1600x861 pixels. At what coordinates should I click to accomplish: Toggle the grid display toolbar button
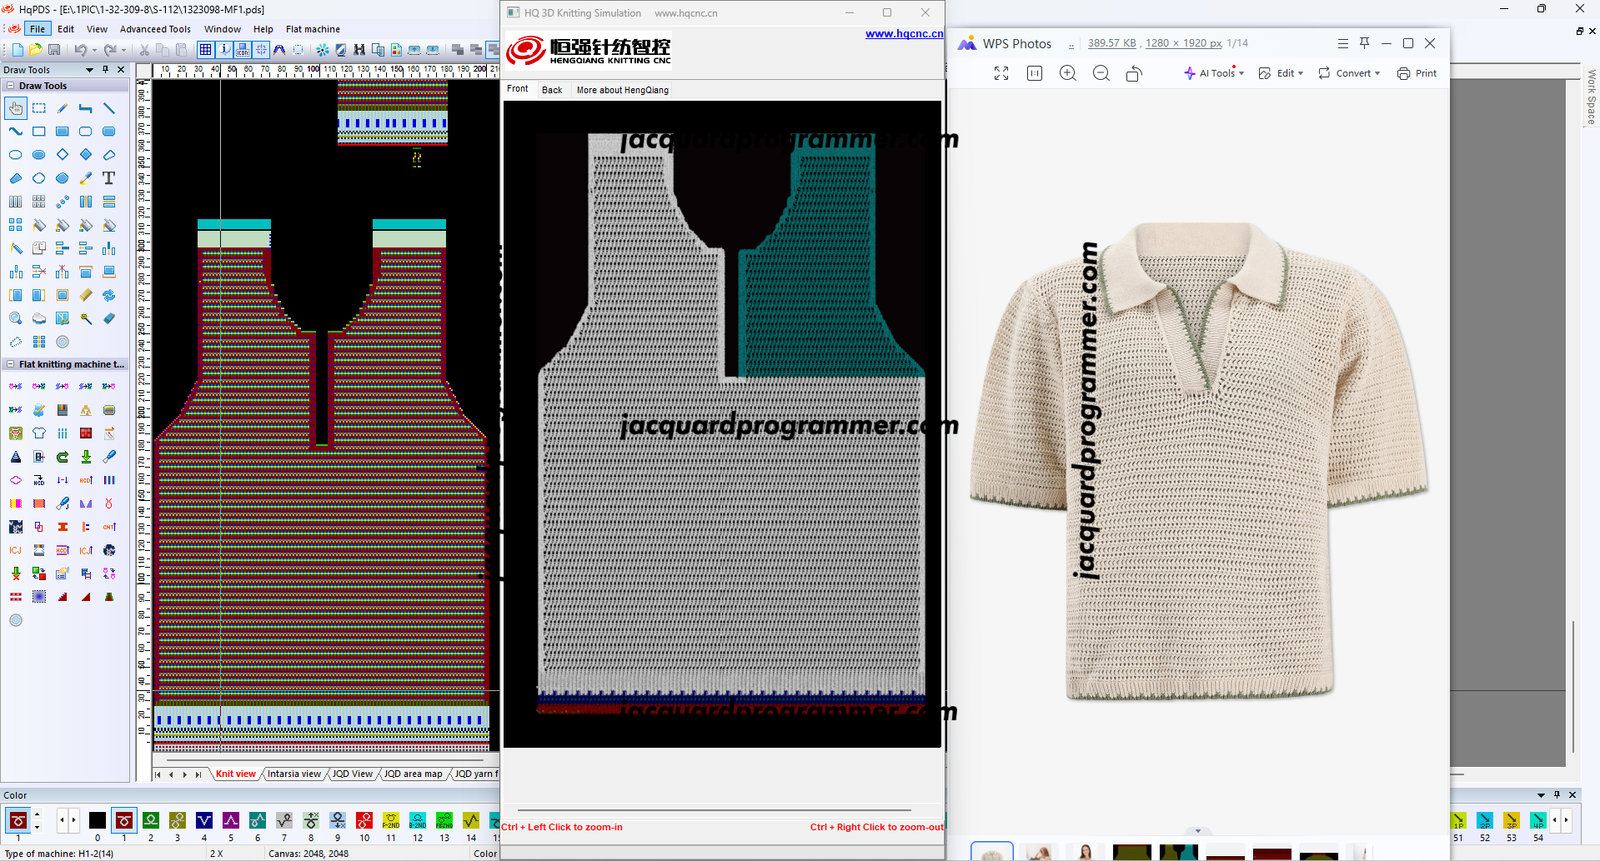(205, 49)
